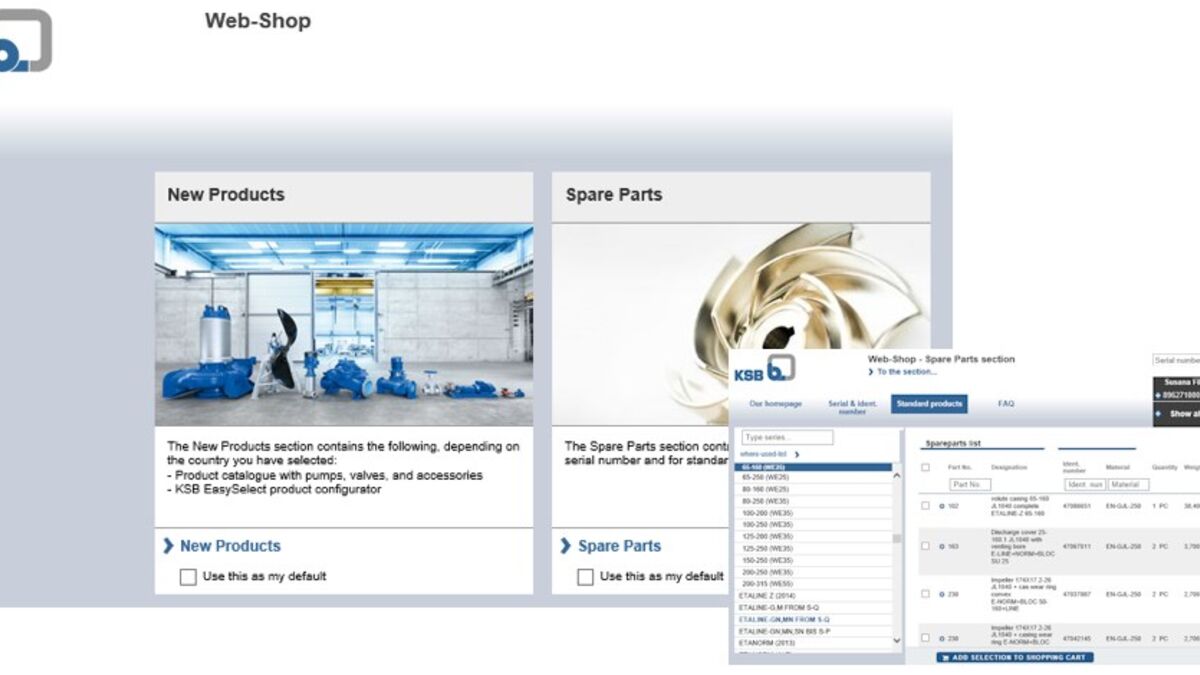Open the New Products link

pos(230,546)
